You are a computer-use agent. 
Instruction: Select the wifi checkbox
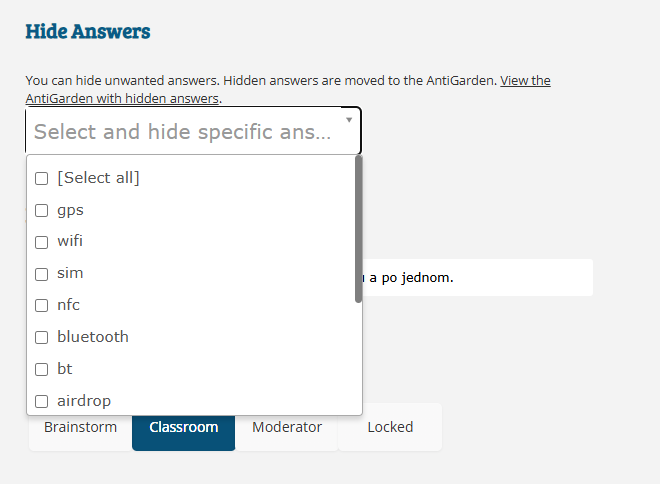[x=42, y=242]
